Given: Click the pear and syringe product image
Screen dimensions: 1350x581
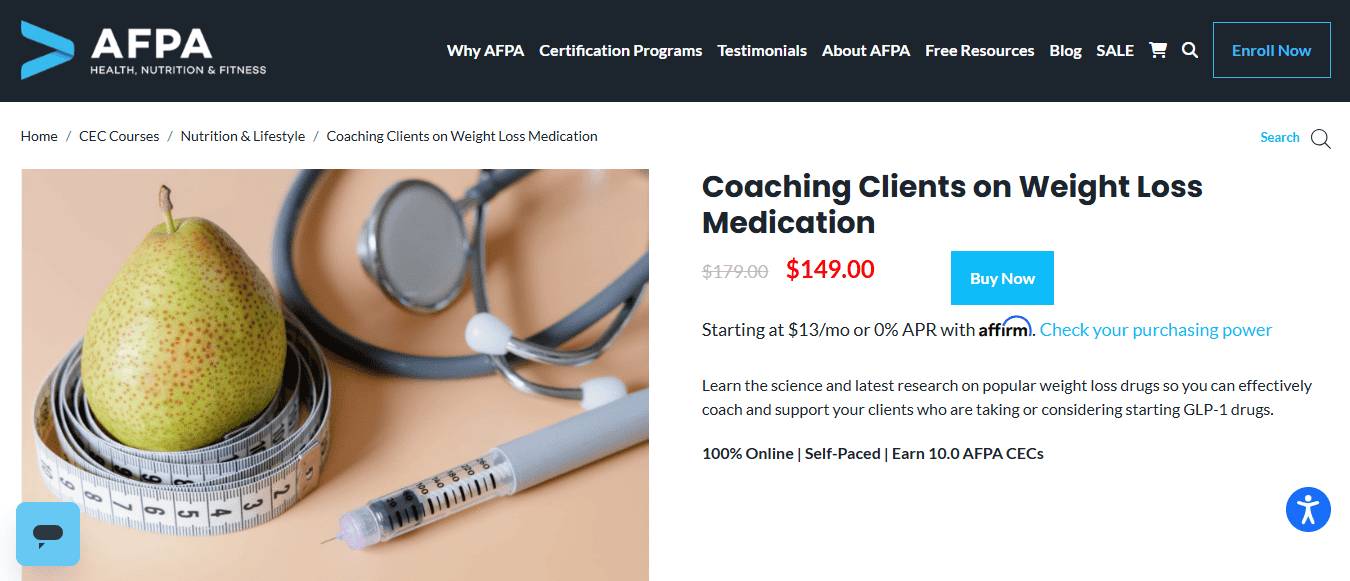Looking at the screenshot, I should coord(335,375).
